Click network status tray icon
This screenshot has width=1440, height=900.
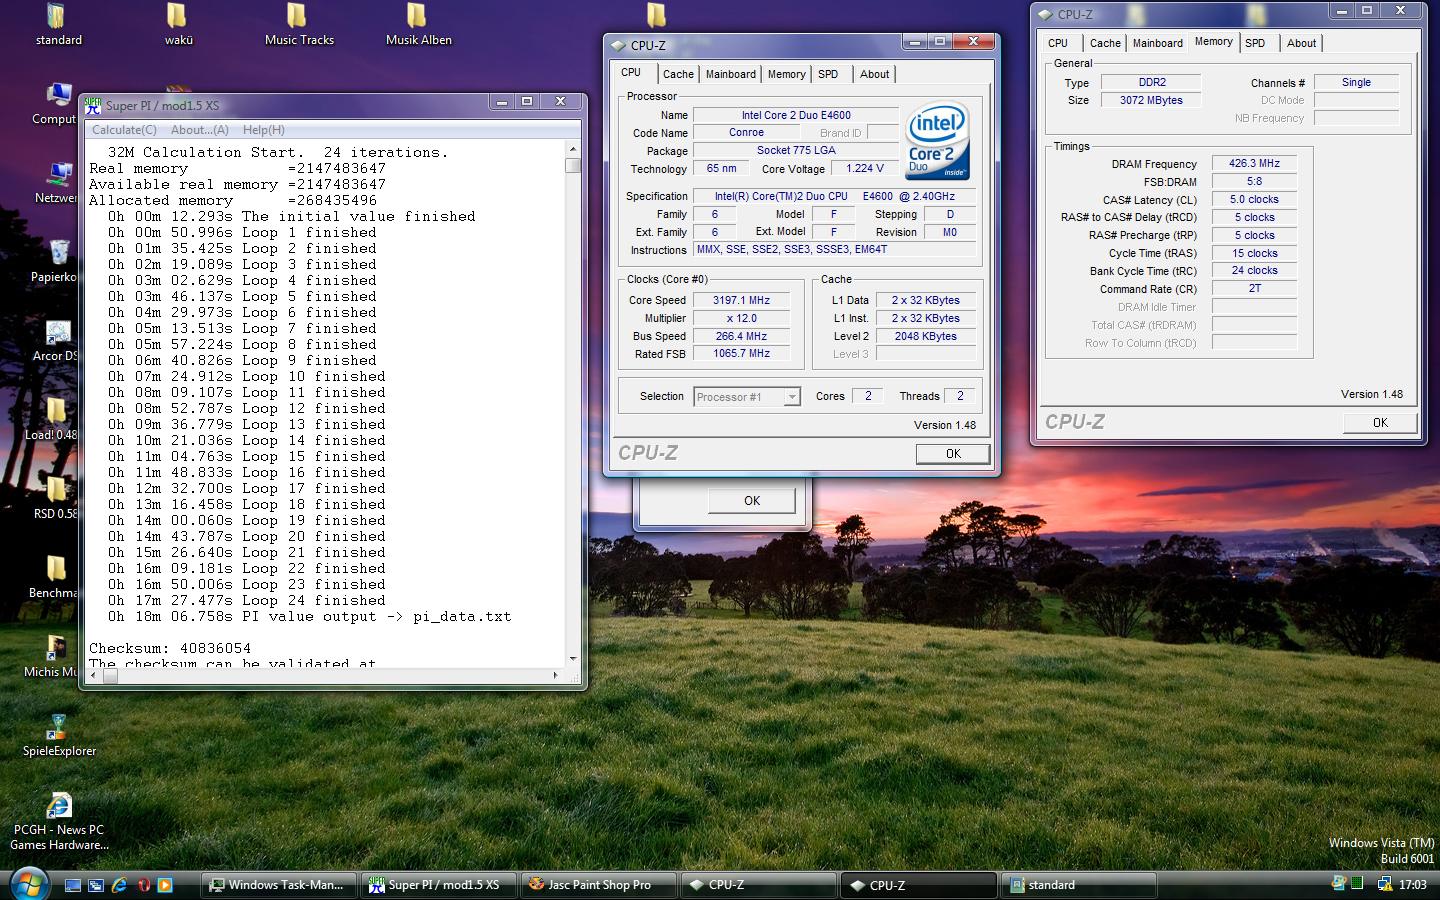tap(1384, 884)
